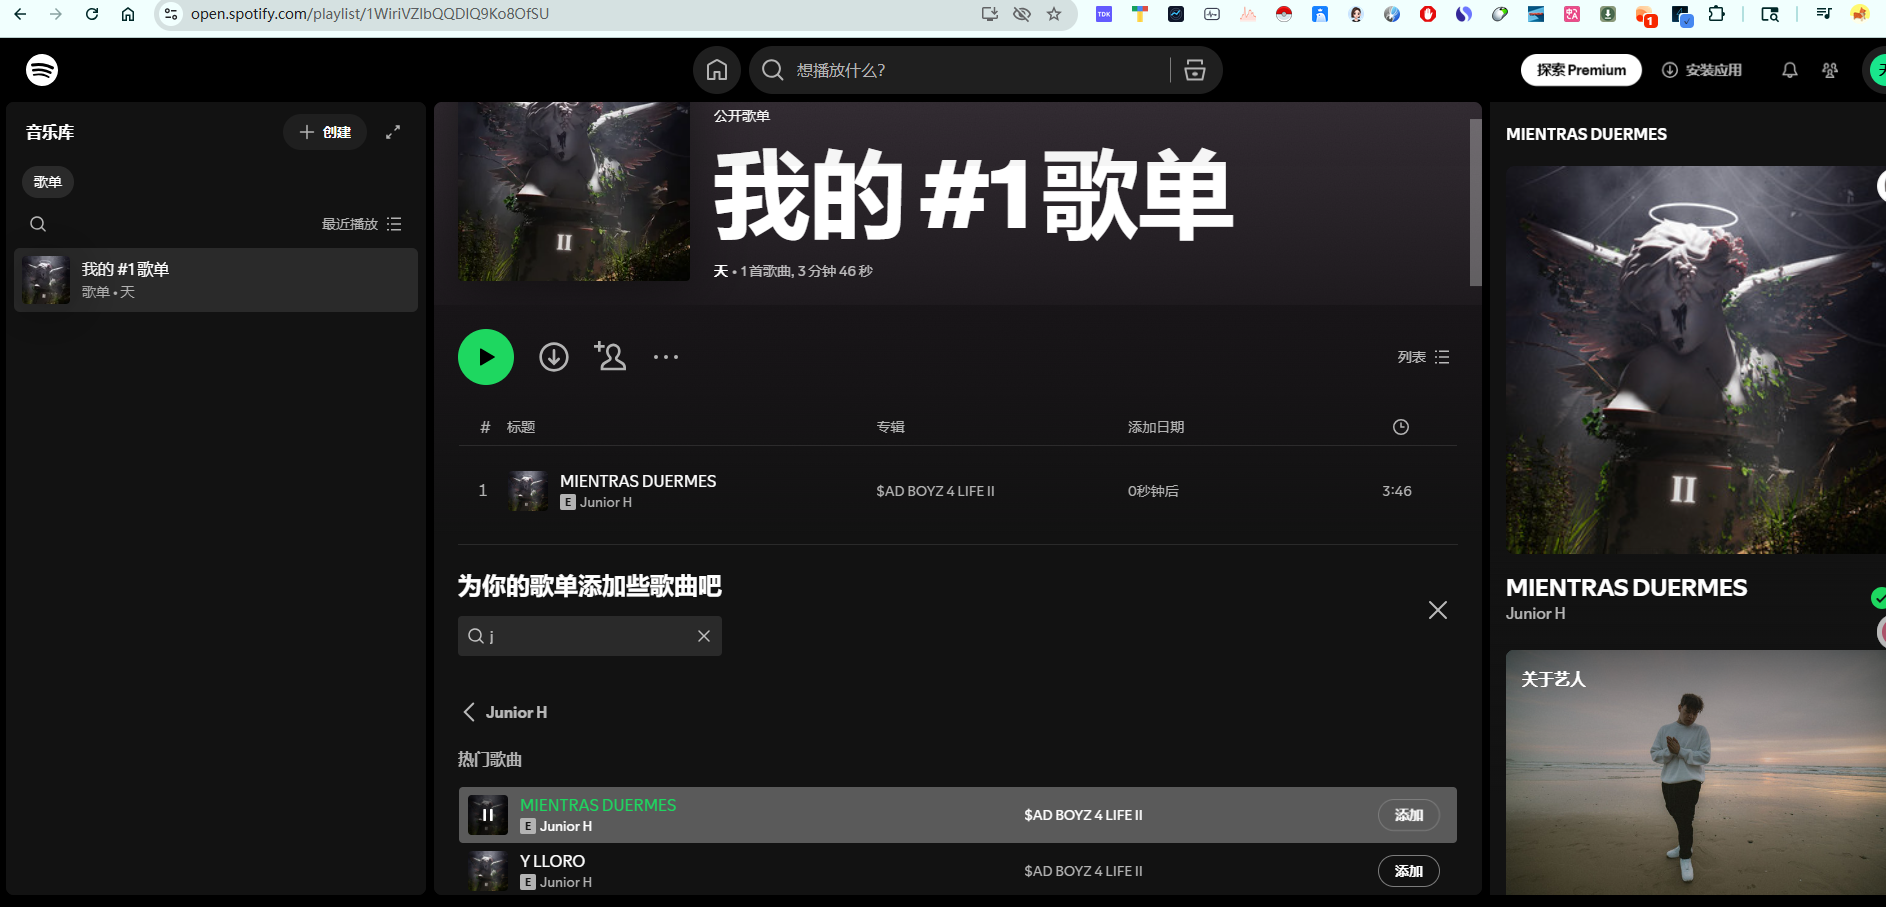Open Junior H under now playing title
Screen dimensions: 1886x907
(1536, 613)
